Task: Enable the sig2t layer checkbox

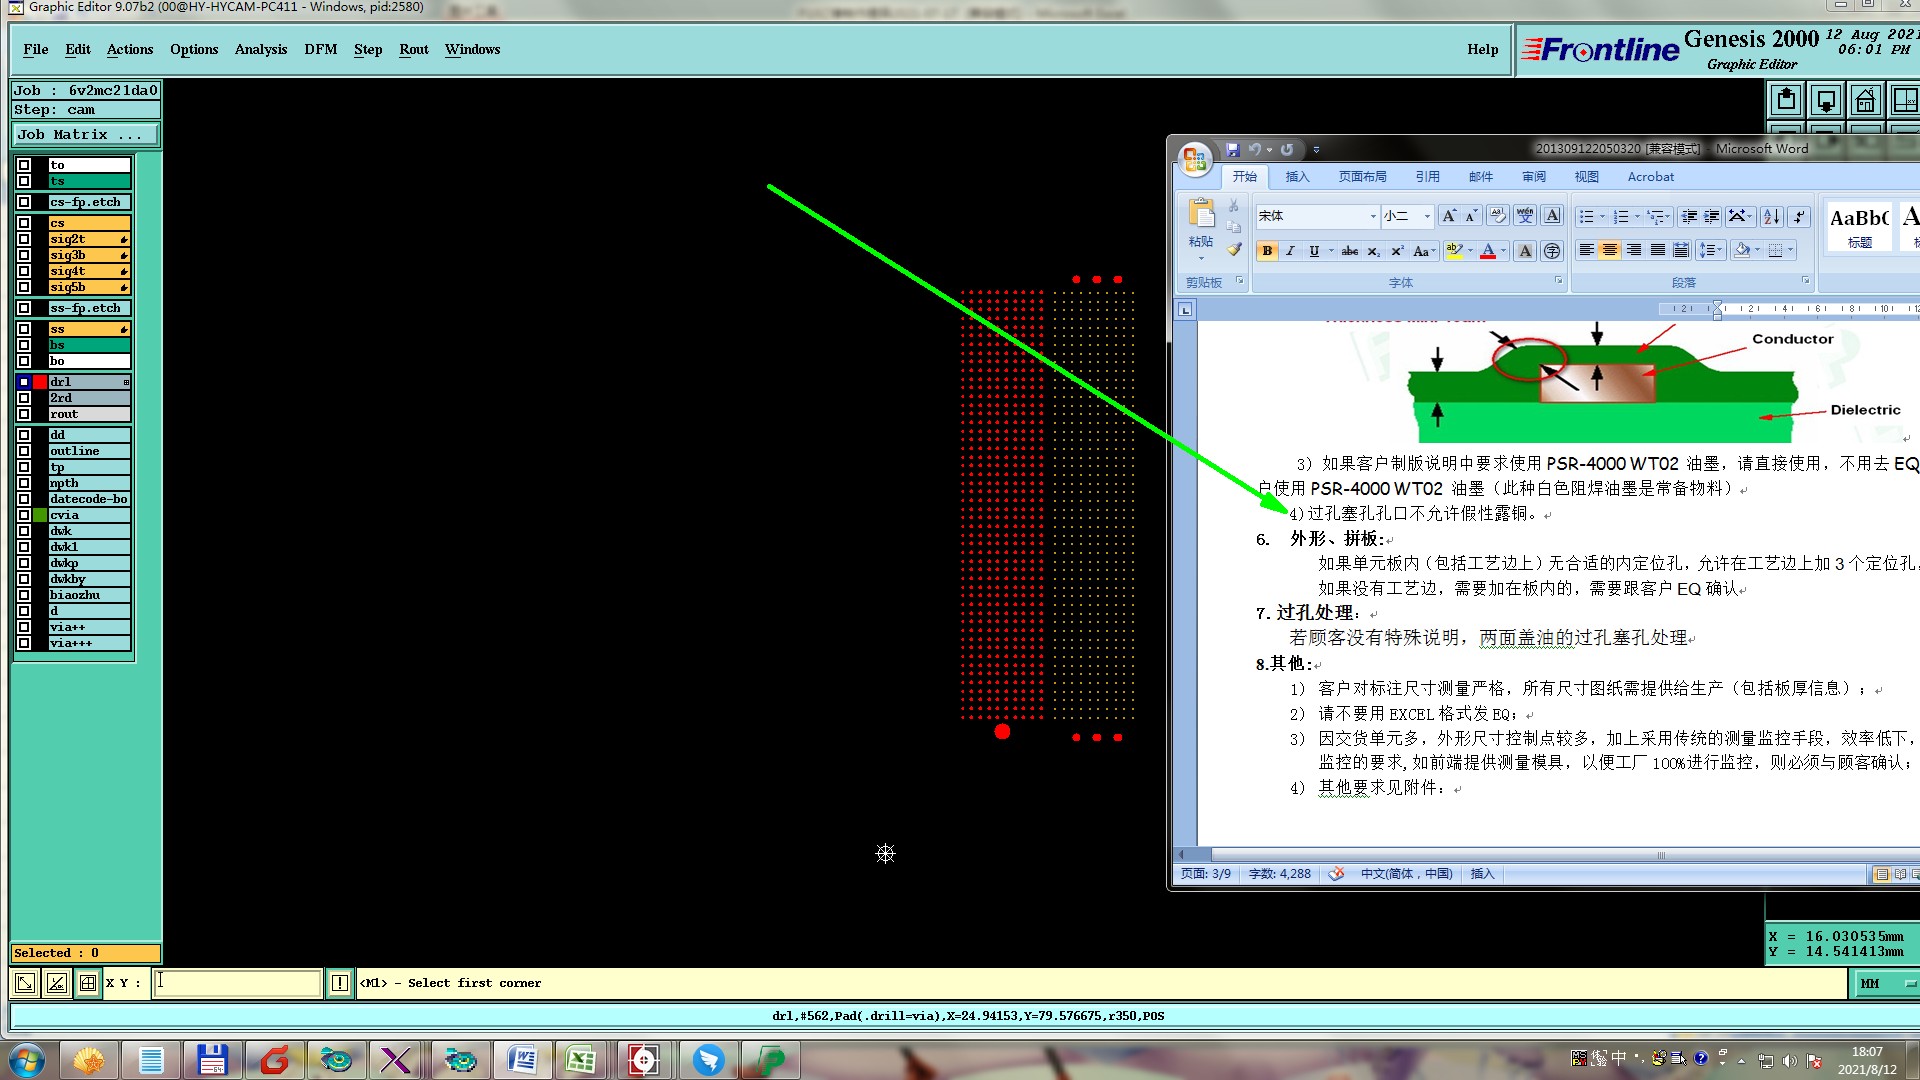Action: tap(24, 239)
